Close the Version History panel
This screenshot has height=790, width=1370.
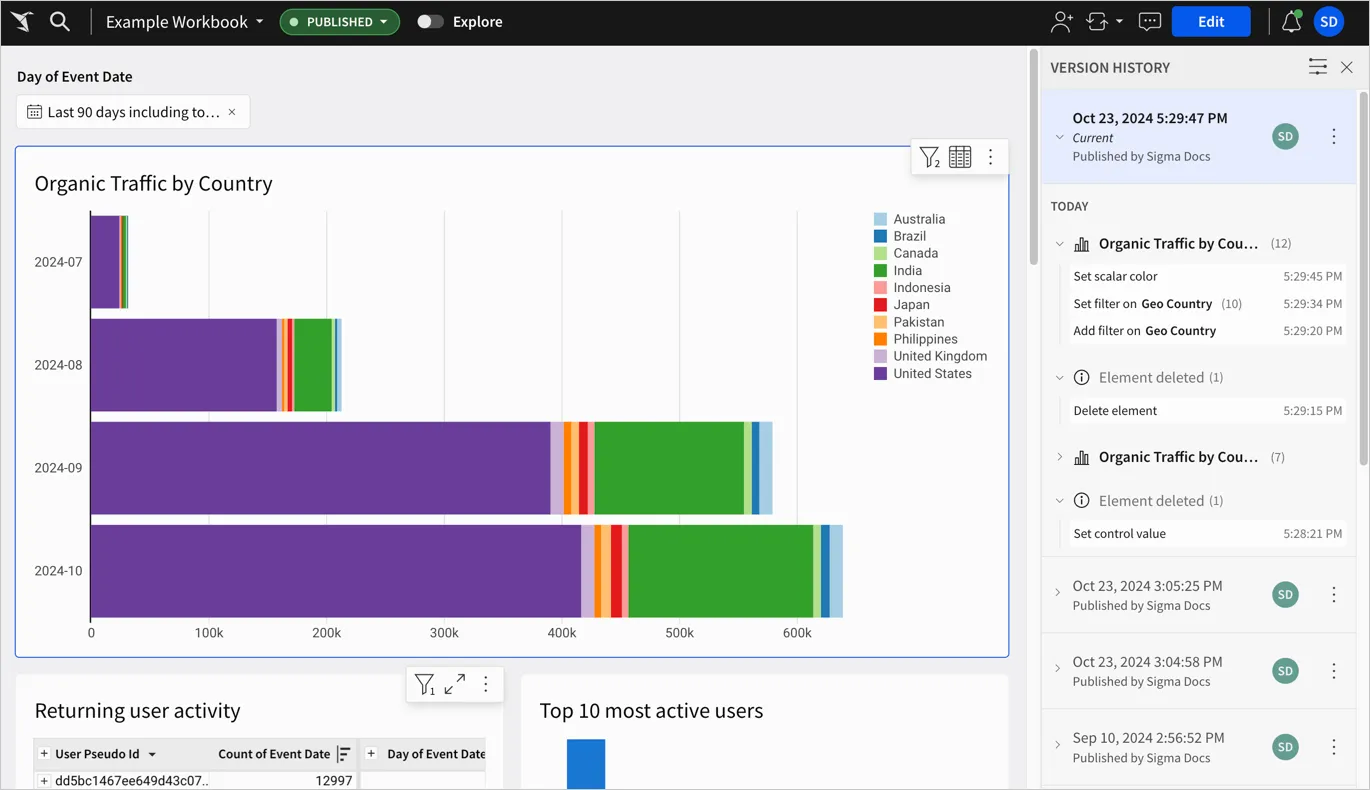tap(1347, 67)
